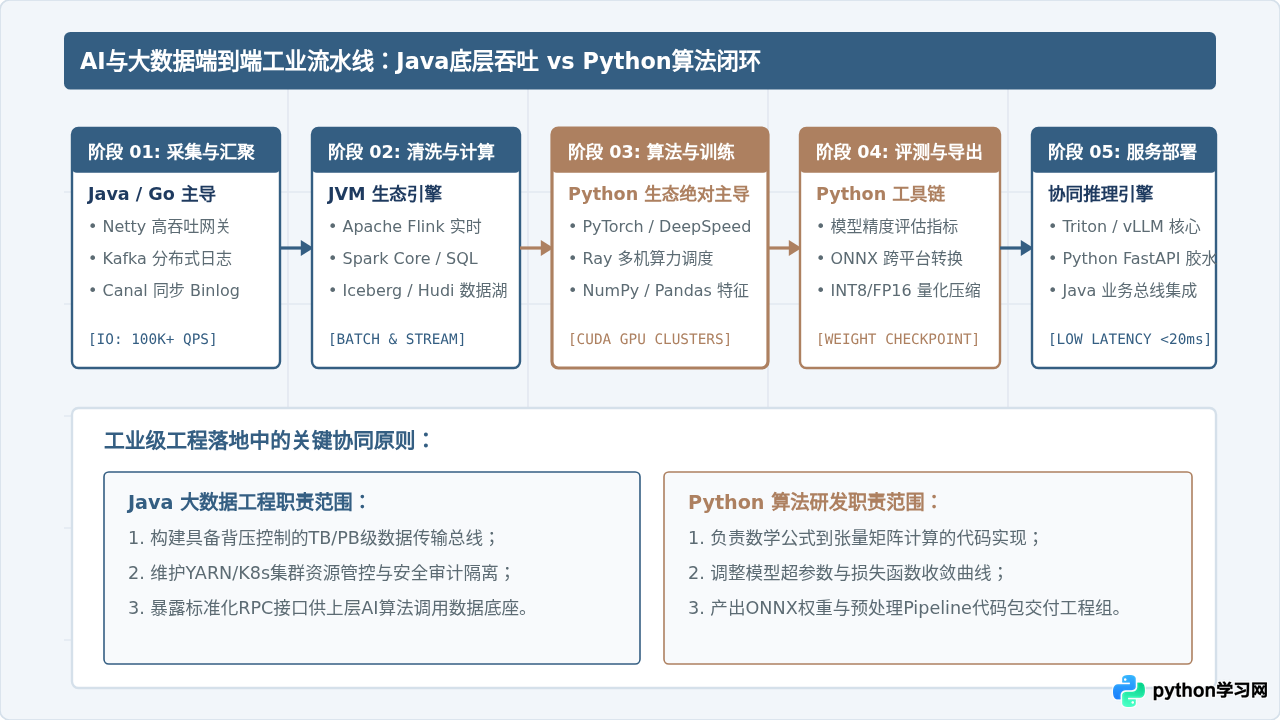The width and height of the screenshot is (1280, 720).
Task: Click the infographic title about Java底层吞吐 vs Python算法闭环
Action: coord(420,61)
